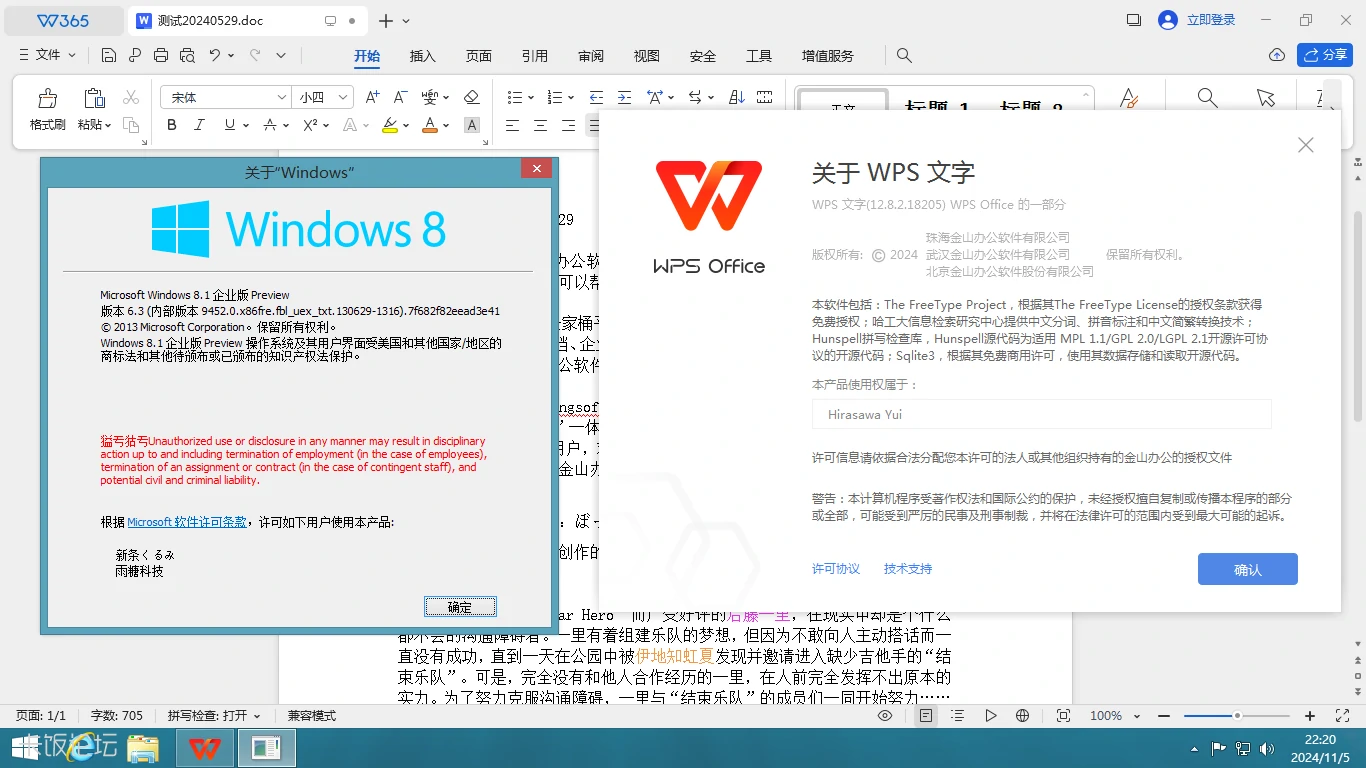Click OK (确定) in the Windows about dialog

459,606
